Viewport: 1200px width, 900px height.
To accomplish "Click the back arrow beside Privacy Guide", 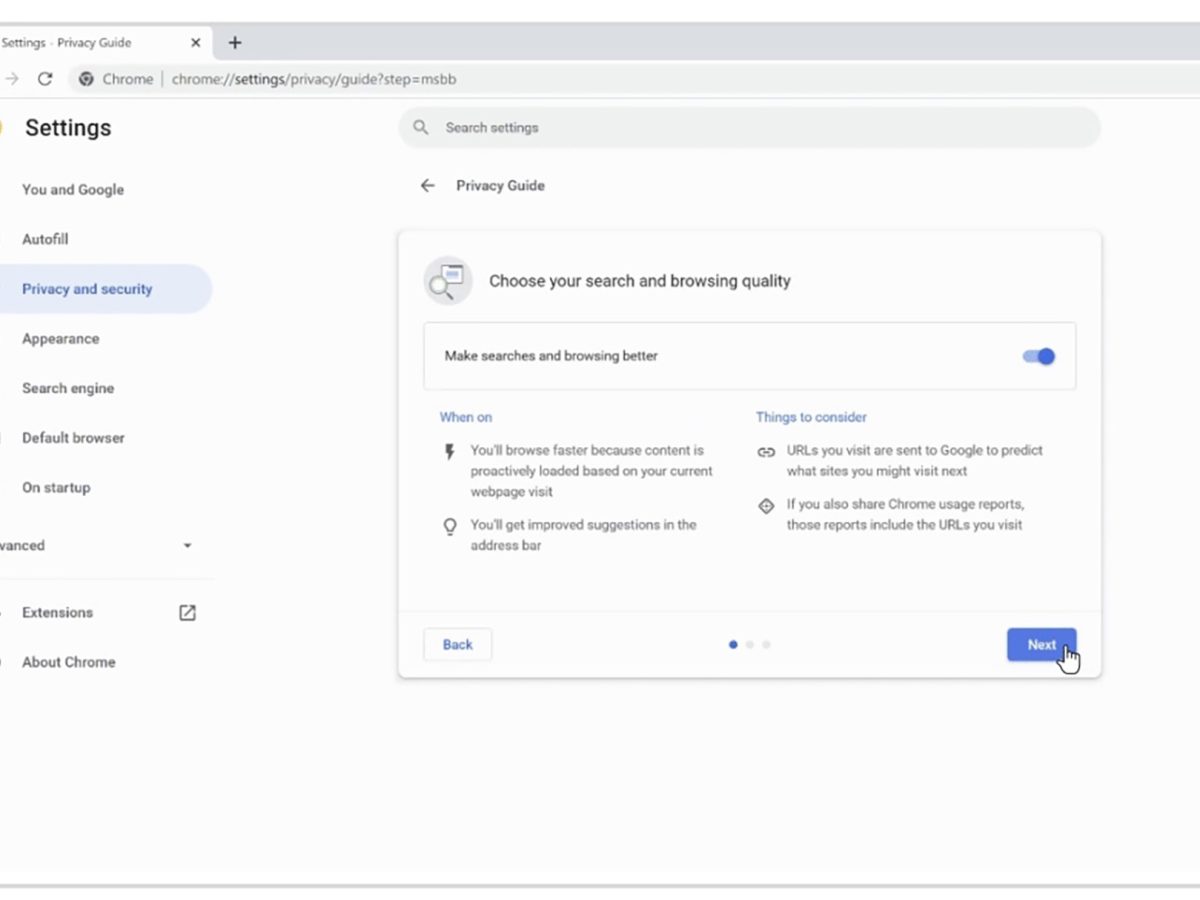I will click(428, 186).
